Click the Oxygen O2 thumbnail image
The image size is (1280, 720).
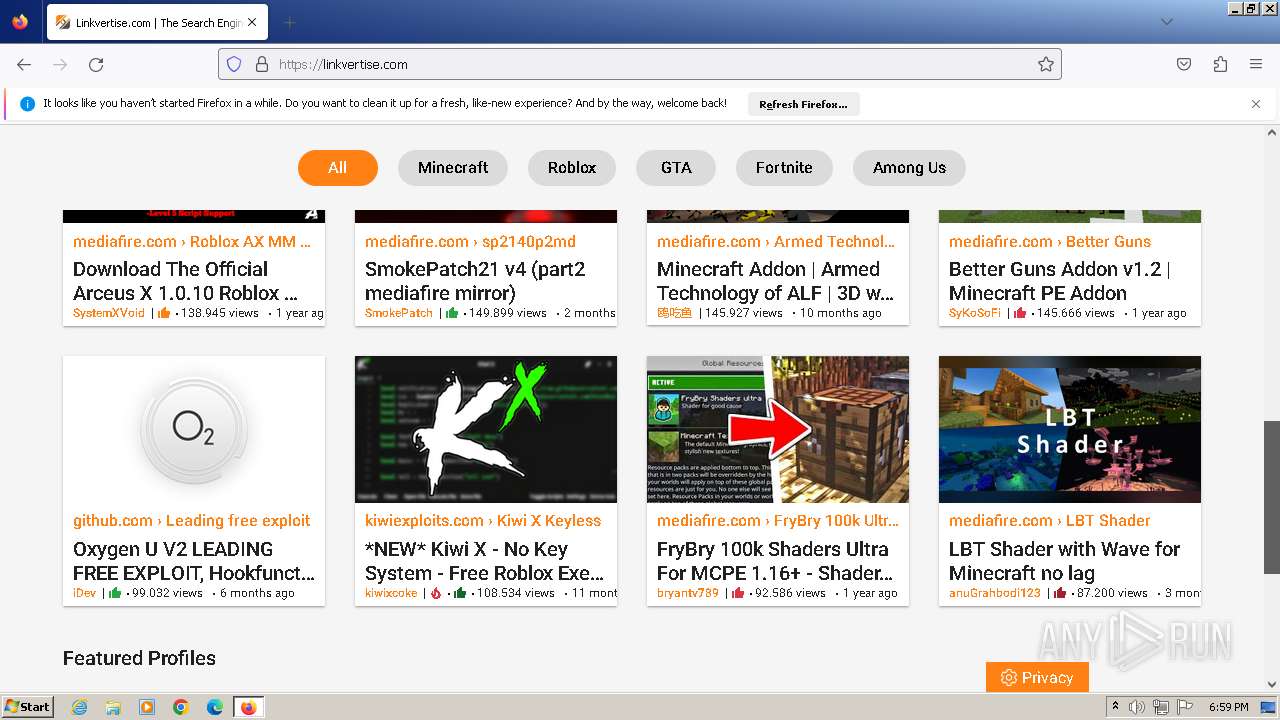(194, 429)
